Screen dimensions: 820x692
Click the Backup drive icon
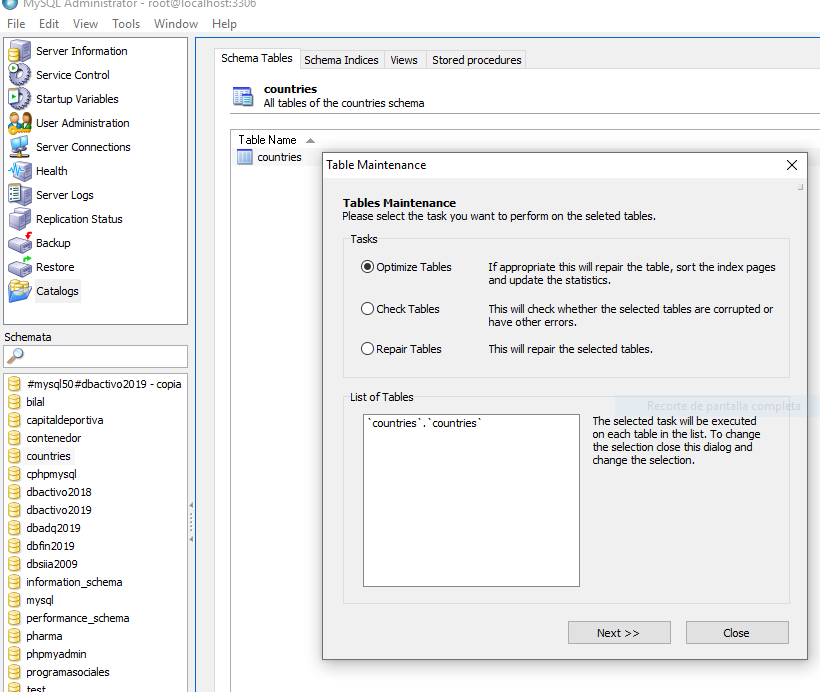pos(20,243)
